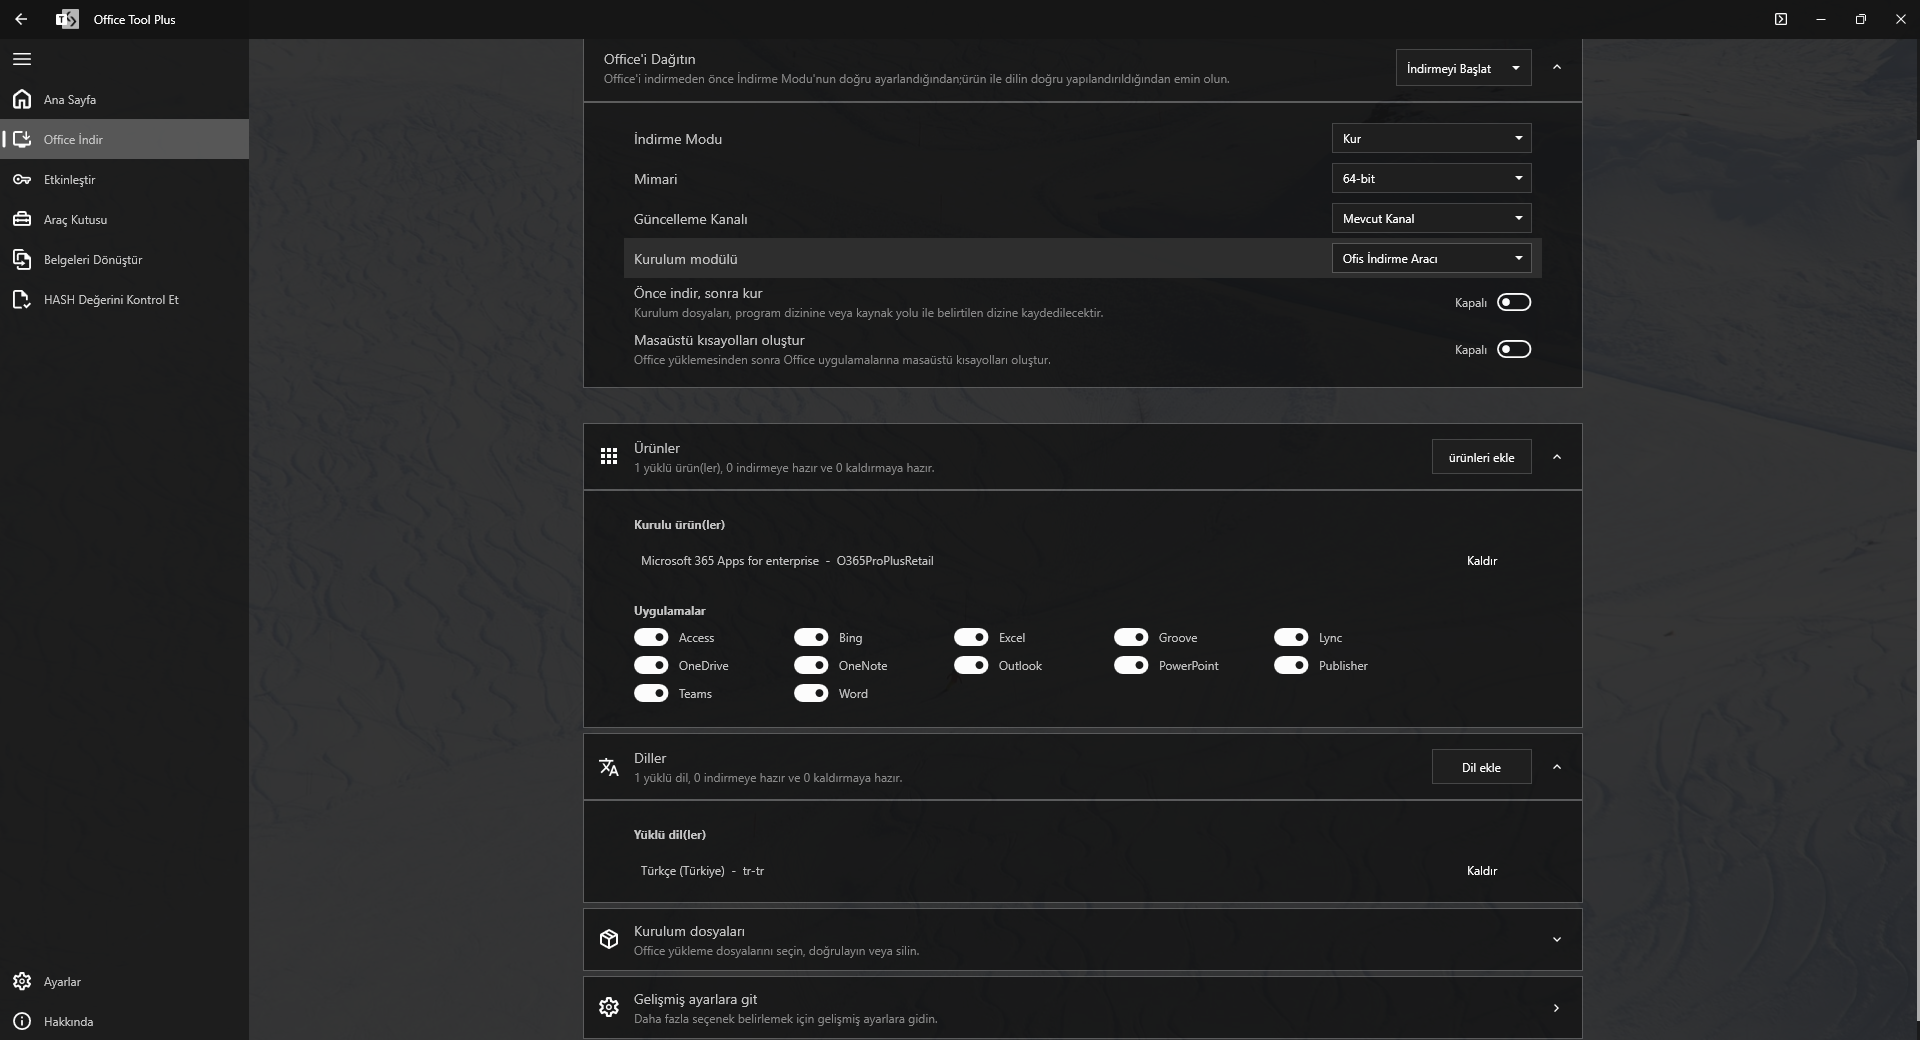Turn on Masaüstü kısayolları oluştur toggle
Image resolution: width=1920 pixels, height=1040 pixels.
click(x=1513, y=349)
